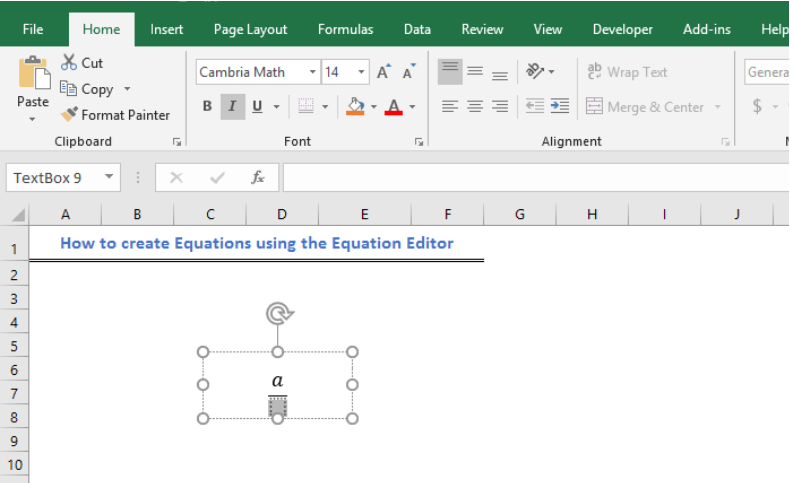The image size is (790, 483).
Task: Open the Cambria Math font dropdown
Action: pos(312,72)
